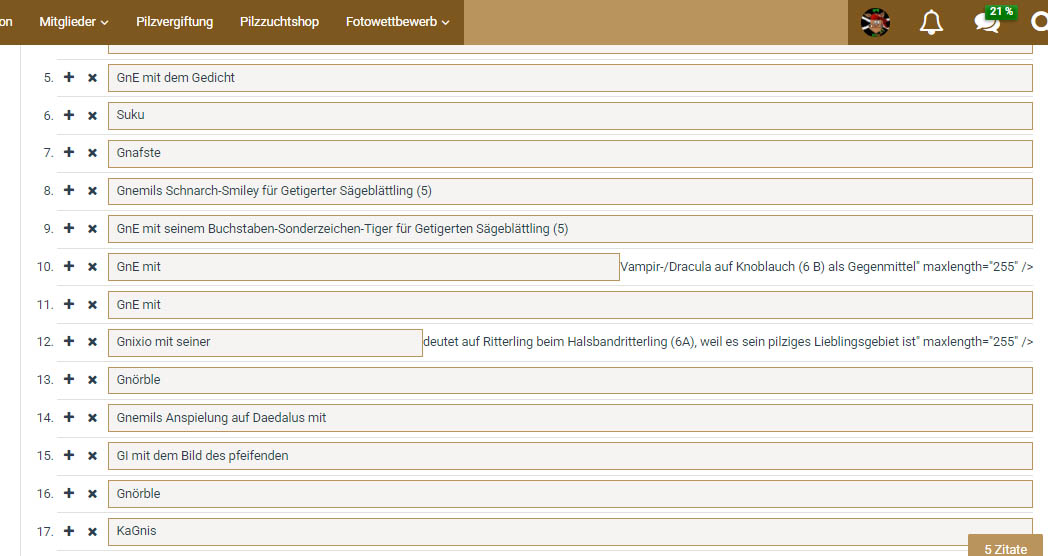
Task: Focus the 'Gnemils Anspielung auf Daedalus mit' field
Action: [569, 418]
